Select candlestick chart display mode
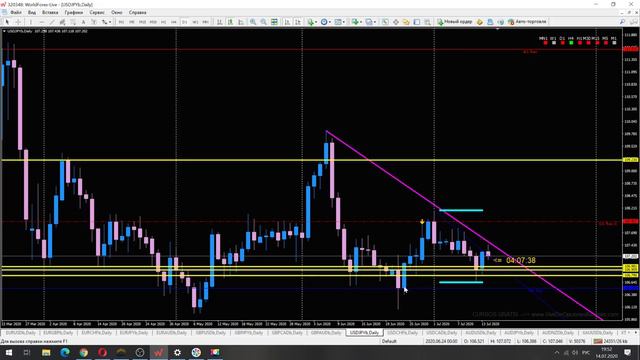Viewport: 640px width, 360px height. [230, 22]
